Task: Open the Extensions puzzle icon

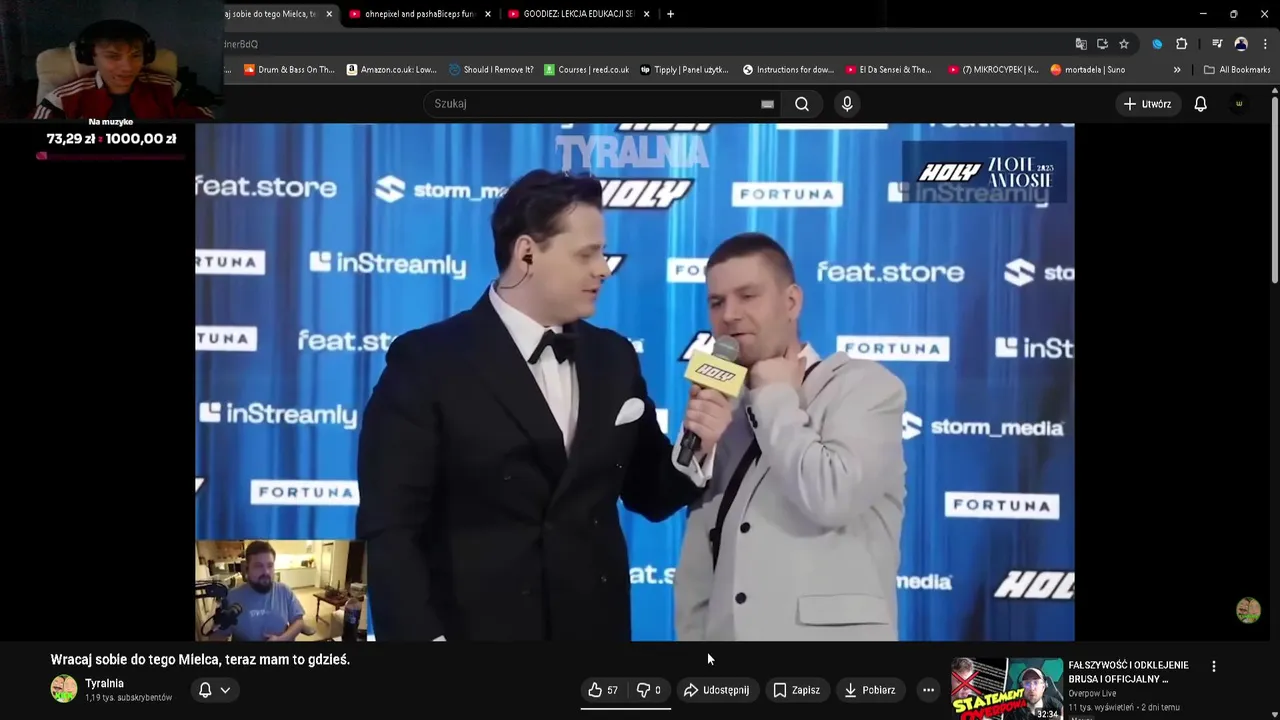Action: 1181,44
